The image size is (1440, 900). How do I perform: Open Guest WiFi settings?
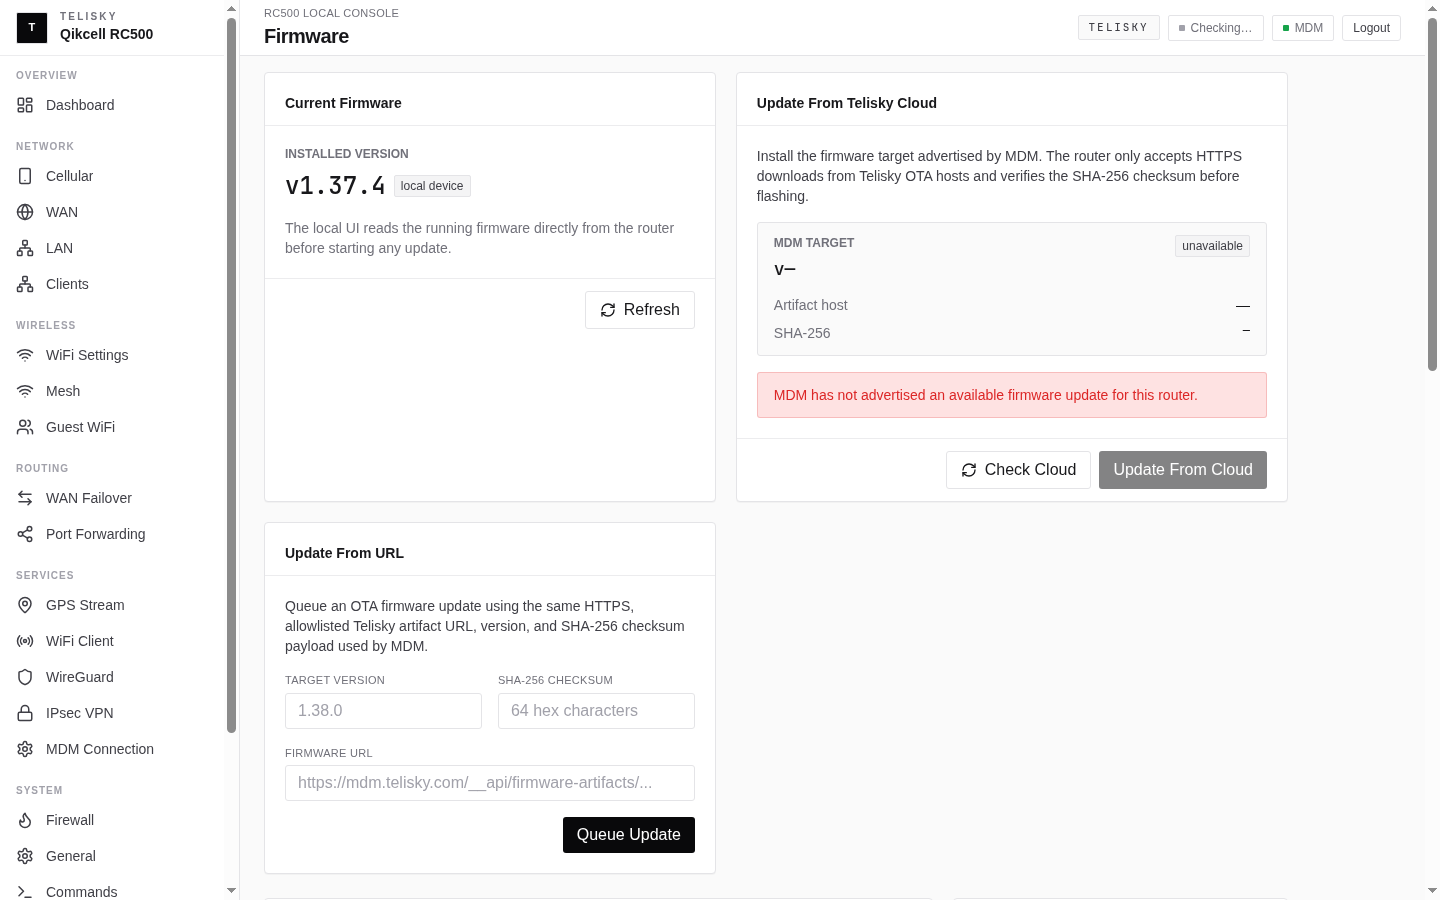114,427
